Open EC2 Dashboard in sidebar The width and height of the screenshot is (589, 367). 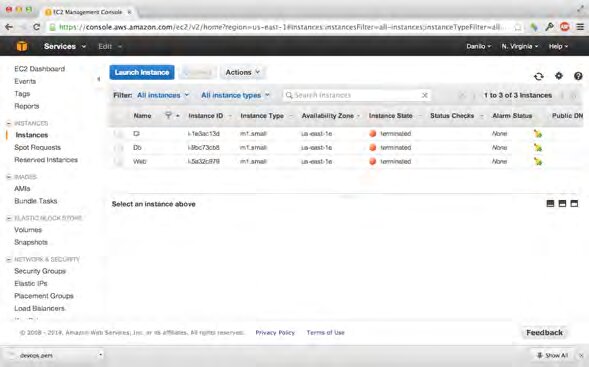coord(39,69)
